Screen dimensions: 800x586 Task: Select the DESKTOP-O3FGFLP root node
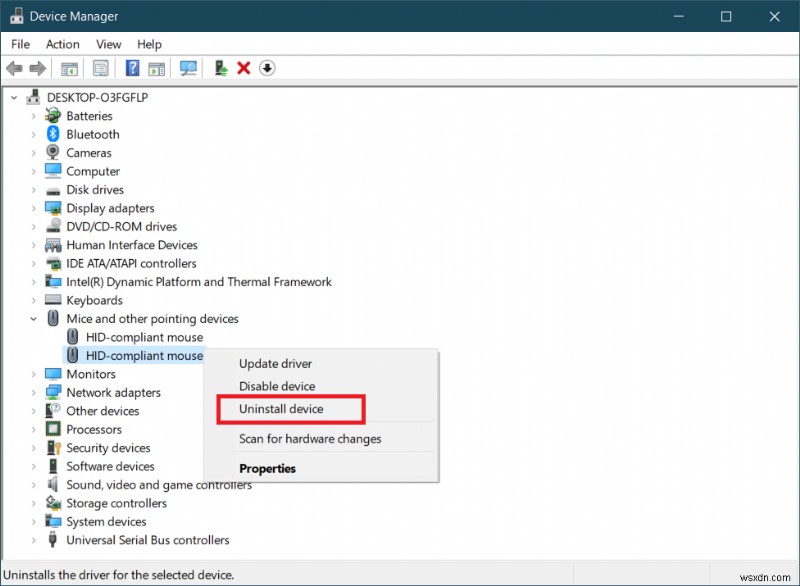click(94, 97)
